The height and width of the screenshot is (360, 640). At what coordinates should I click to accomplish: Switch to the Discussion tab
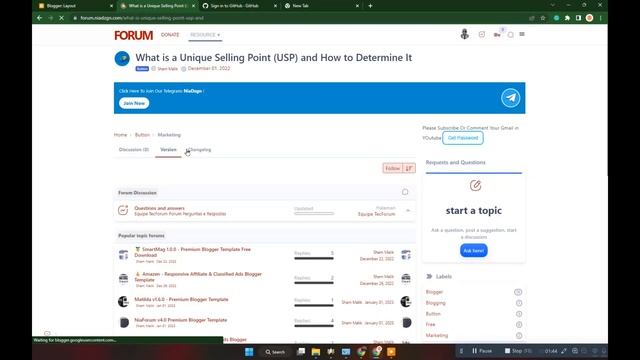point(134,150)
